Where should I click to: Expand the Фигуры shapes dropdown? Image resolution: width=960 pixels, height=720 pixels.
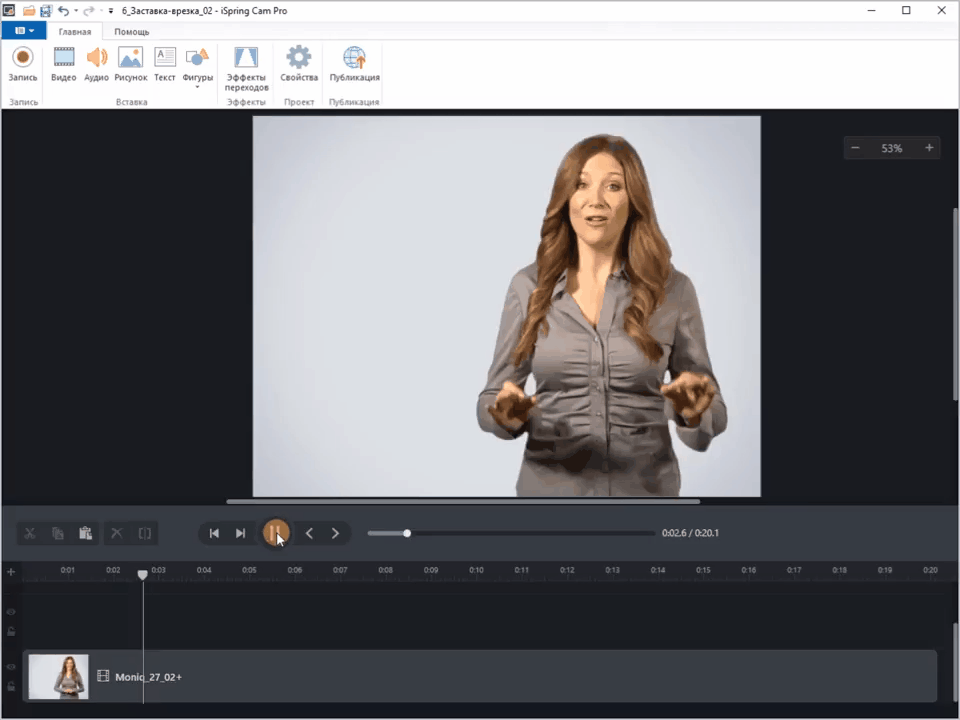tap(197, 87)
